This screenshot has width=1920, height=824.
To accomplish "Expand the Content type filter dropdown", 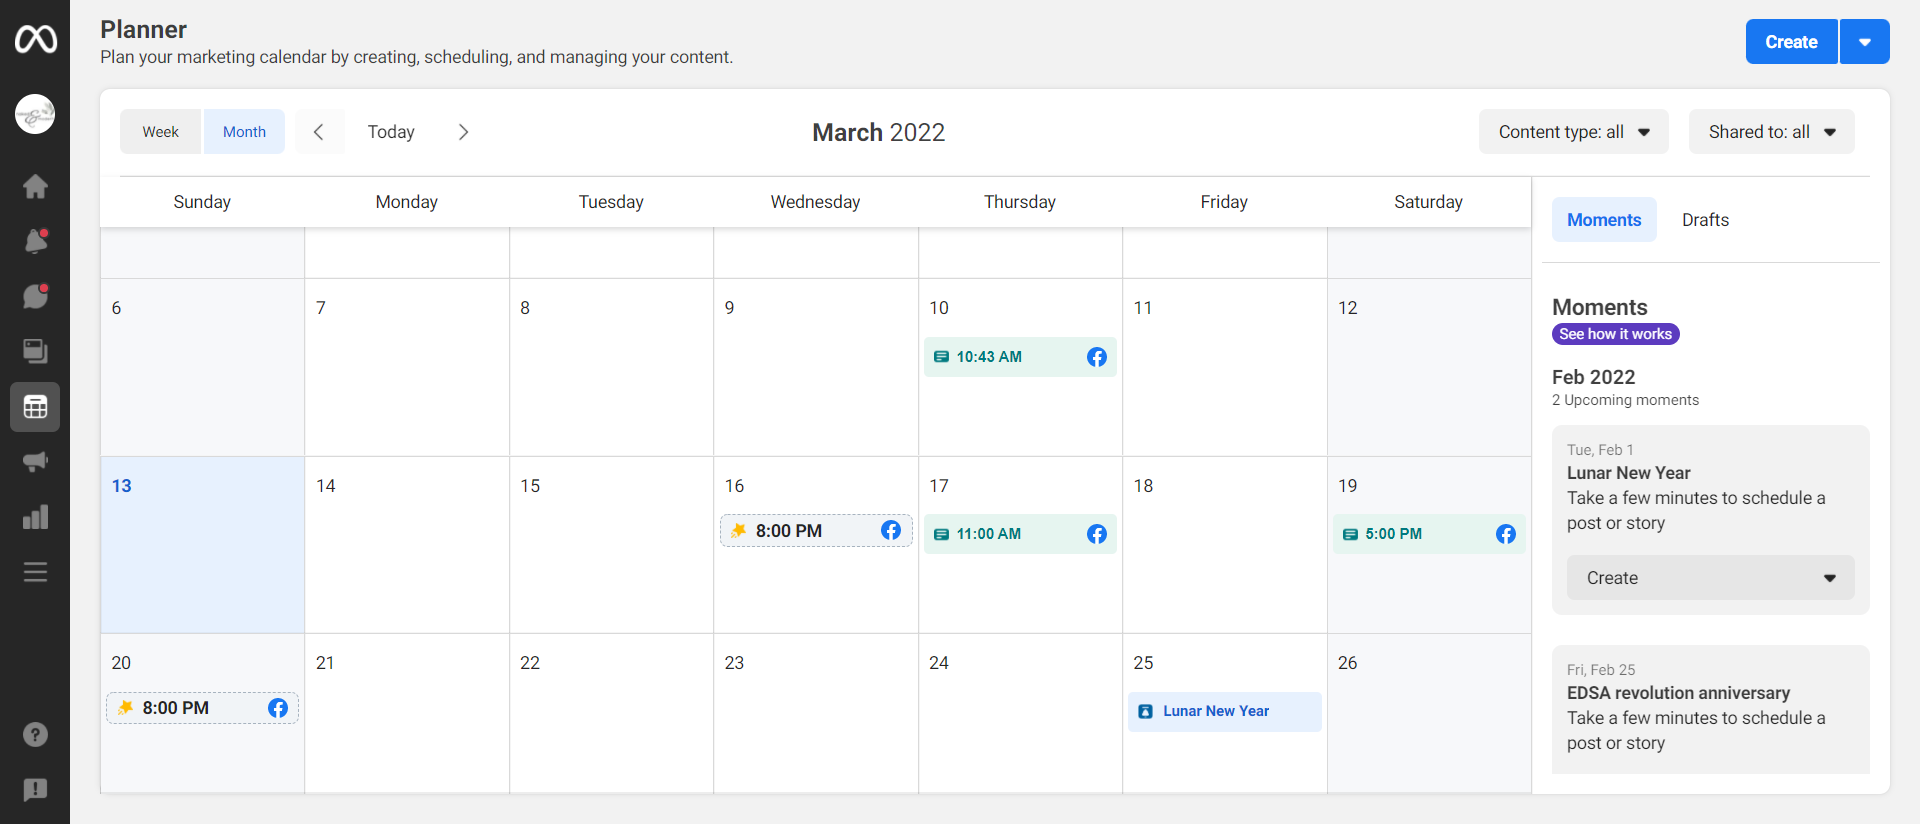I will [1573, 132].
